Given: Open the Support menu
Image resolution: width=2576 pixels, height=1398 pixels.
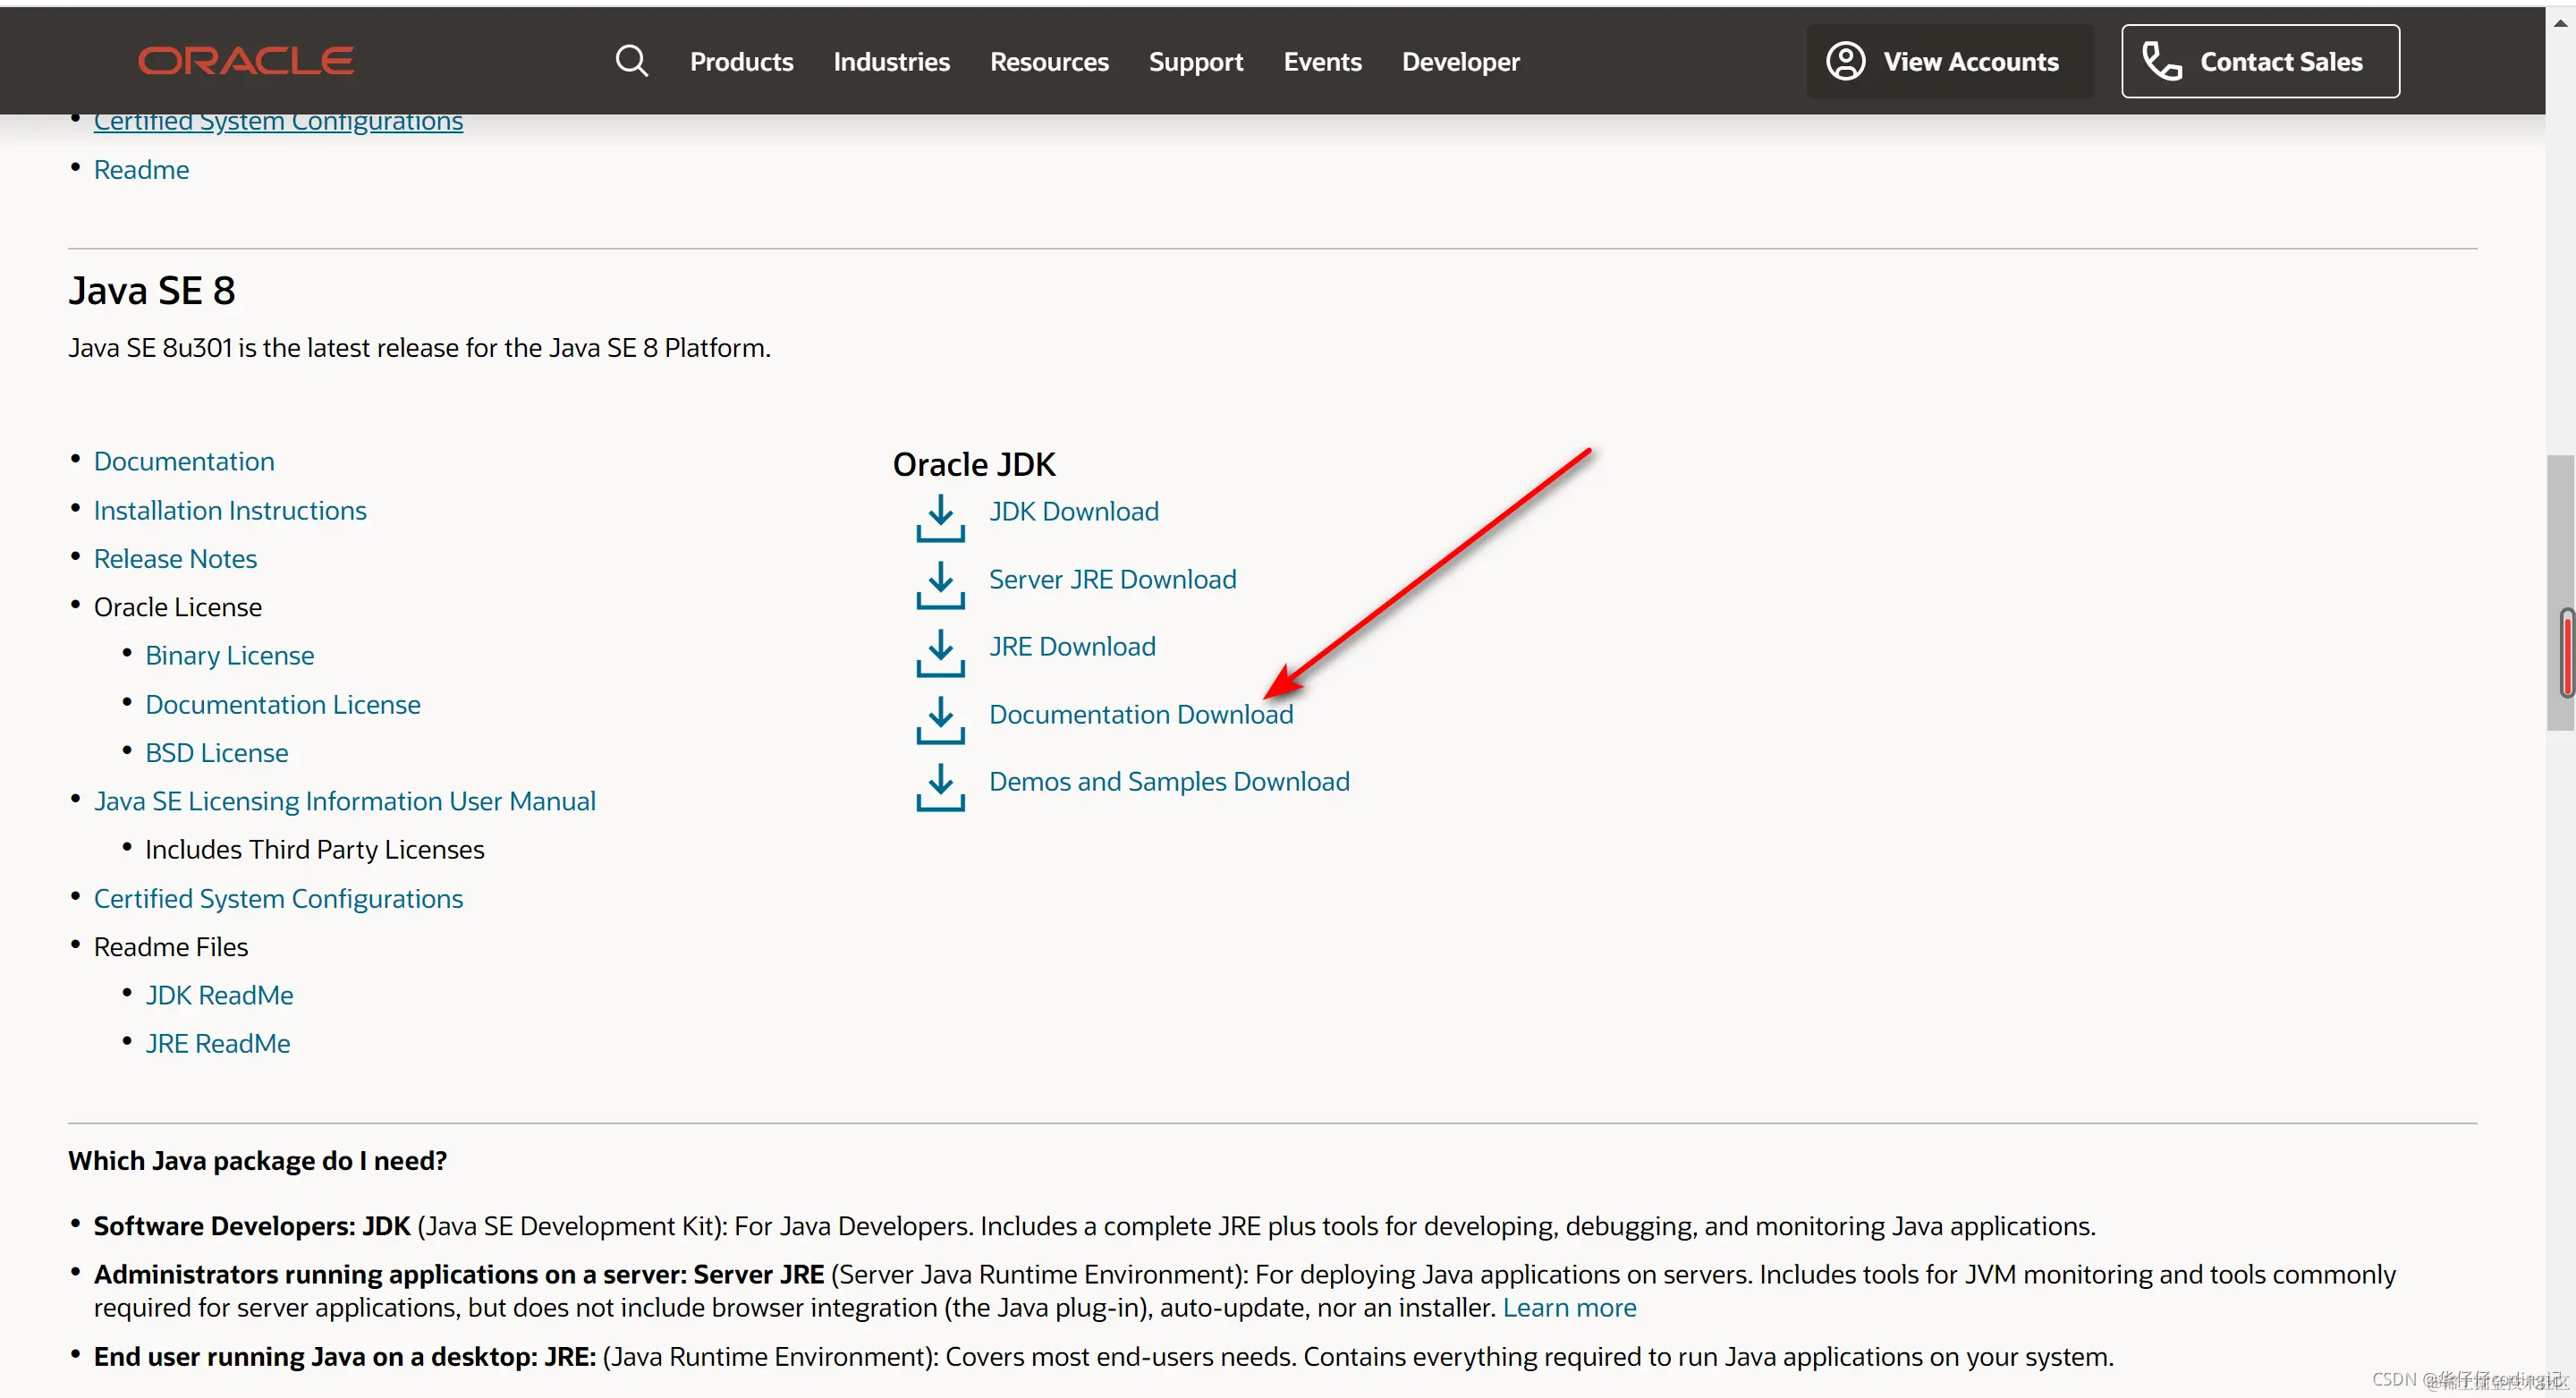Looking at the screenshot, I should coord(1195,62).
